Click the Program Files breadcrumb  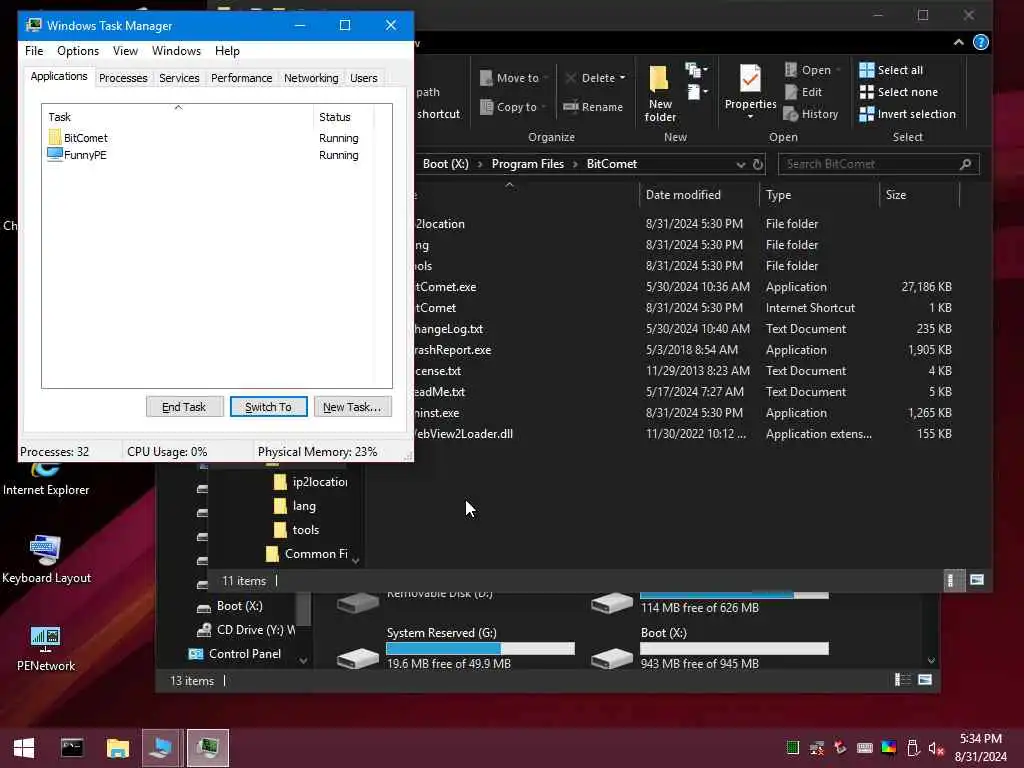[x=528, y=164]
